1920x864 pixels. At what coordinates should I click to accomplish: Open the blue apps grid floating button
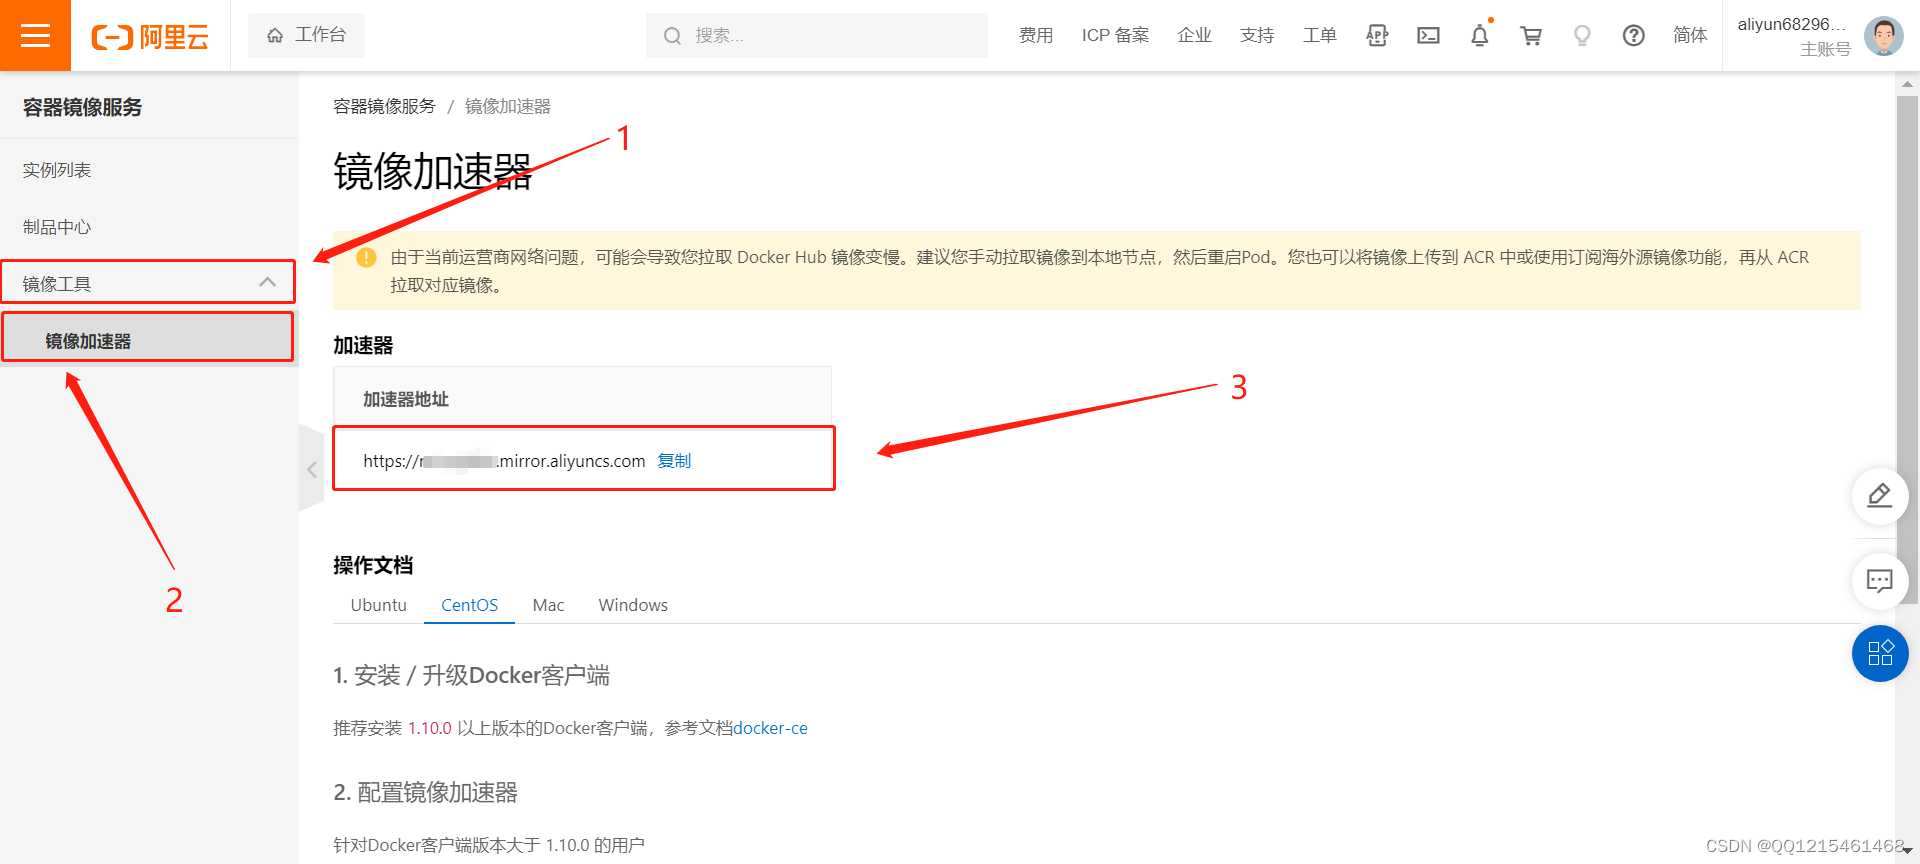click(x=1880, y=653)
